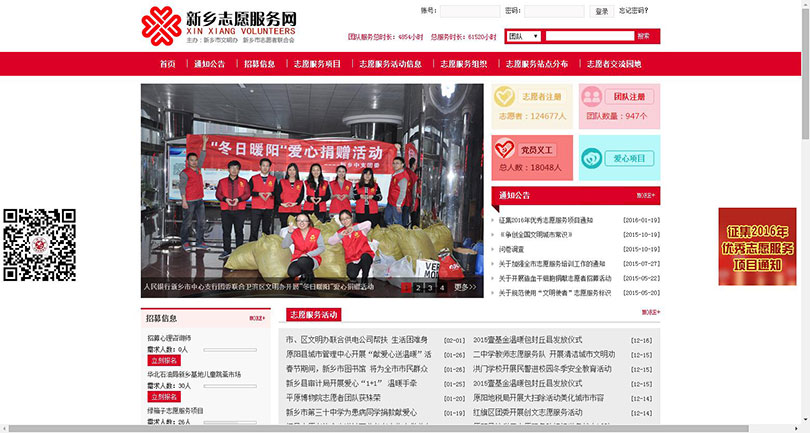Expand 志愿服务活动 with the MORE+ link

[650, 313]
